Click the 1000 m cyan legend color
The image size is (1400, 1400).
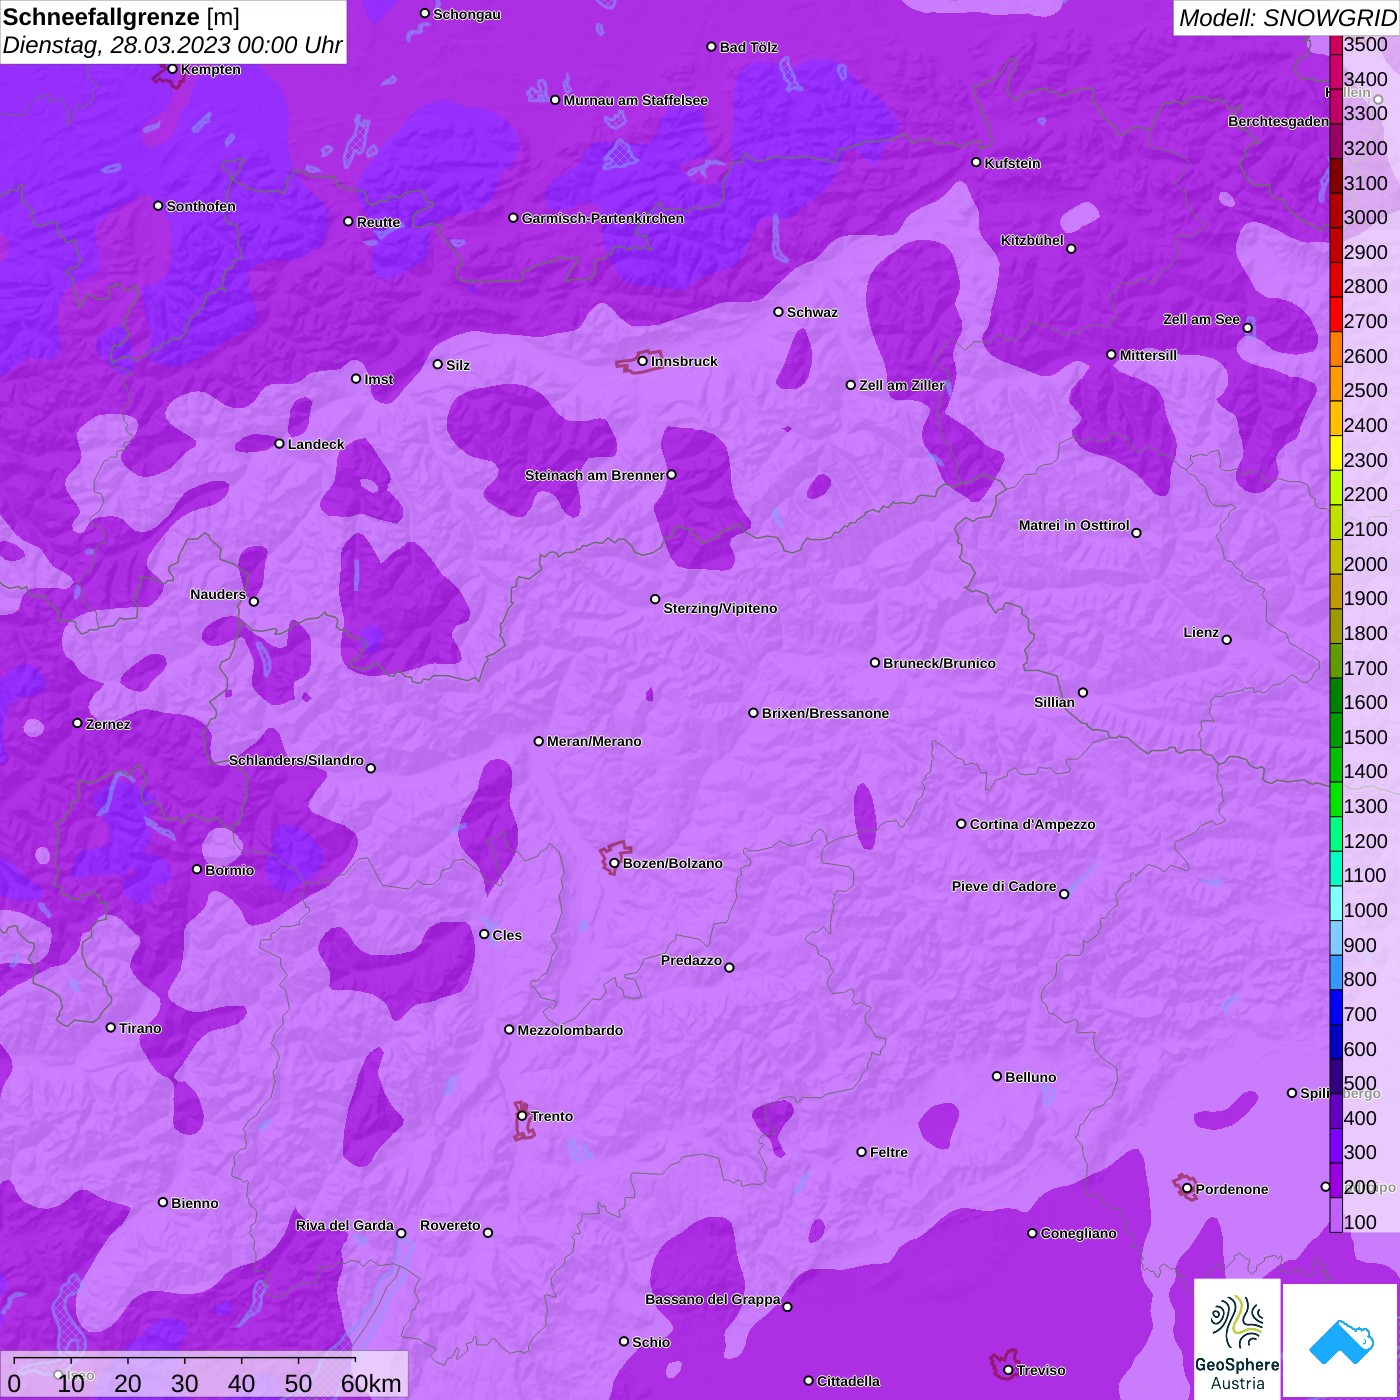(x=1336, y=903)
